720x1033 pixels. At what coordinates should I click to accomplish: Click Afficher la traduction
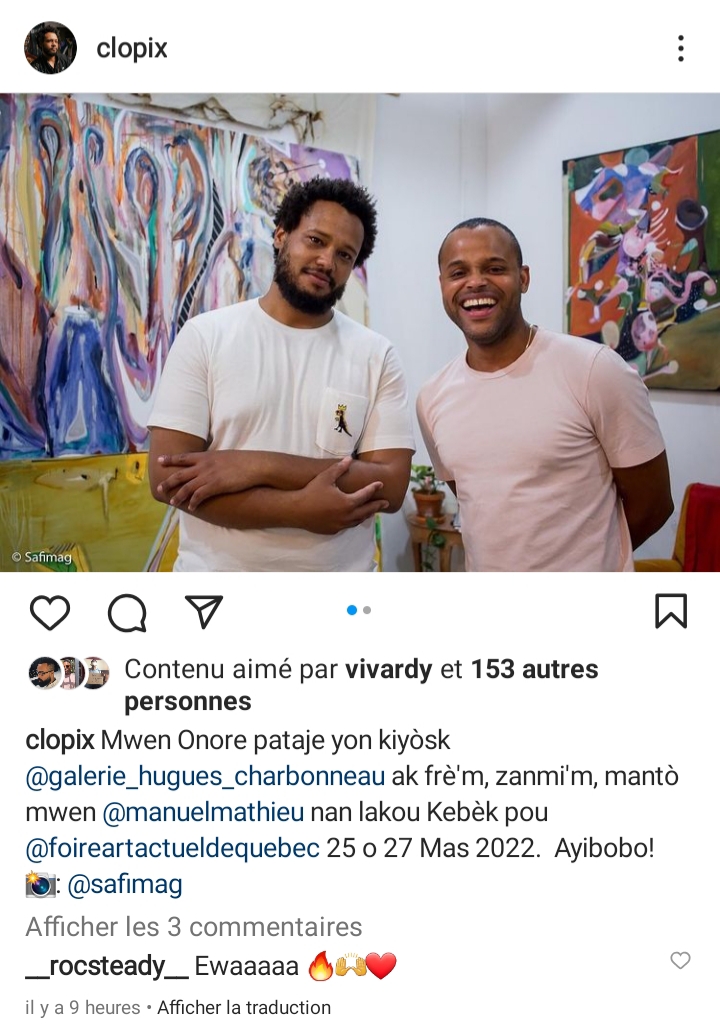point(244,1007)
